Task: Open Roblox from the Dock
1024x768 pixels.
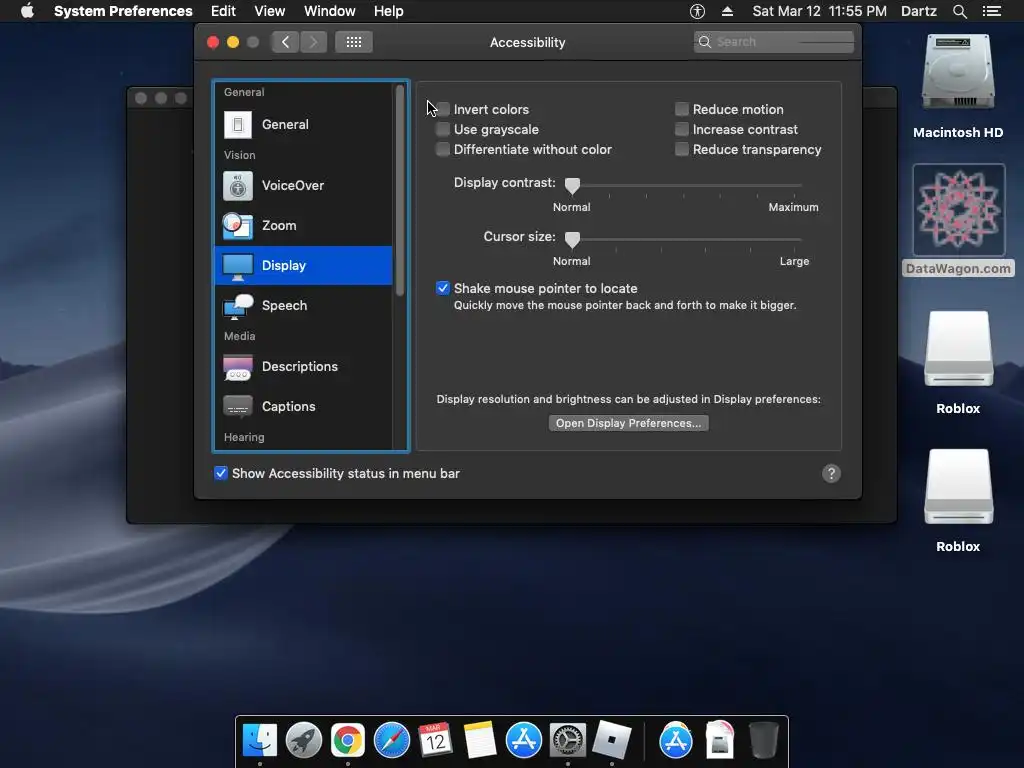Action: pyautogui.click(x=611, y=741)
